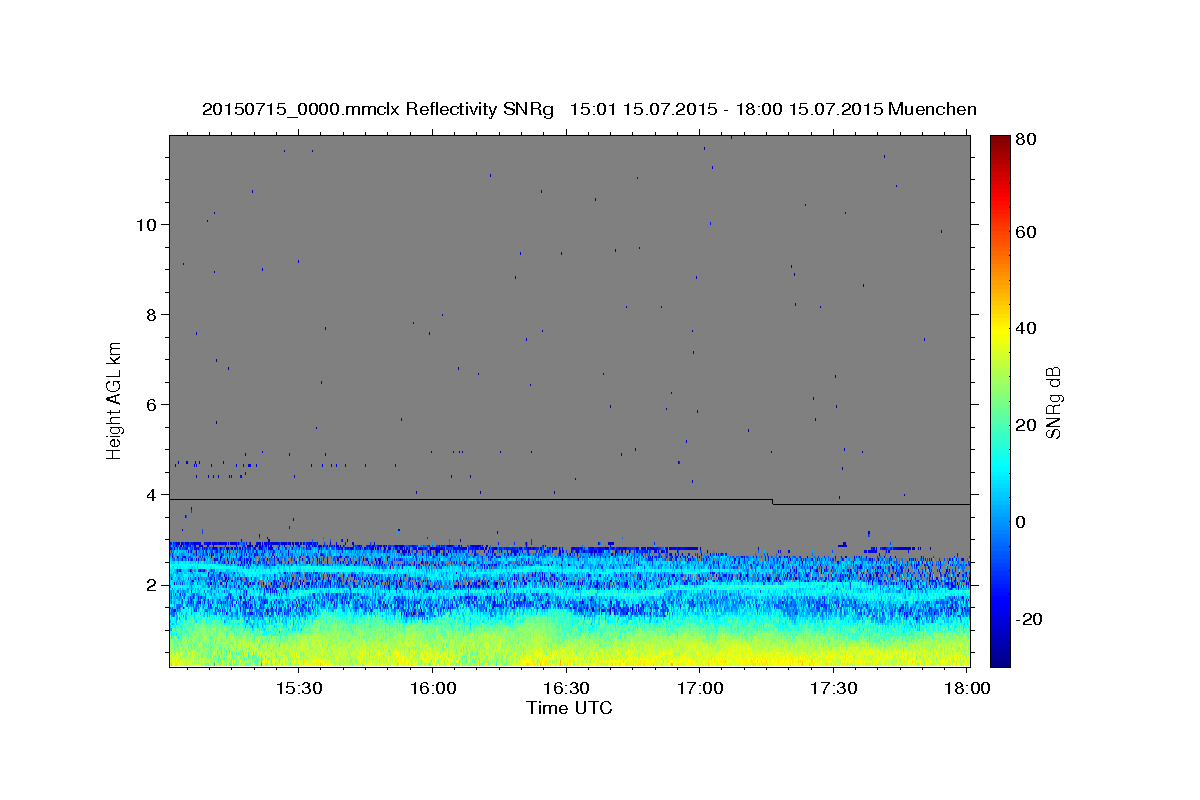The height and width of the screenshot is (800, 1200).
Task: Click the 'Height AGL km' axis label
Action: coord(114,401)
